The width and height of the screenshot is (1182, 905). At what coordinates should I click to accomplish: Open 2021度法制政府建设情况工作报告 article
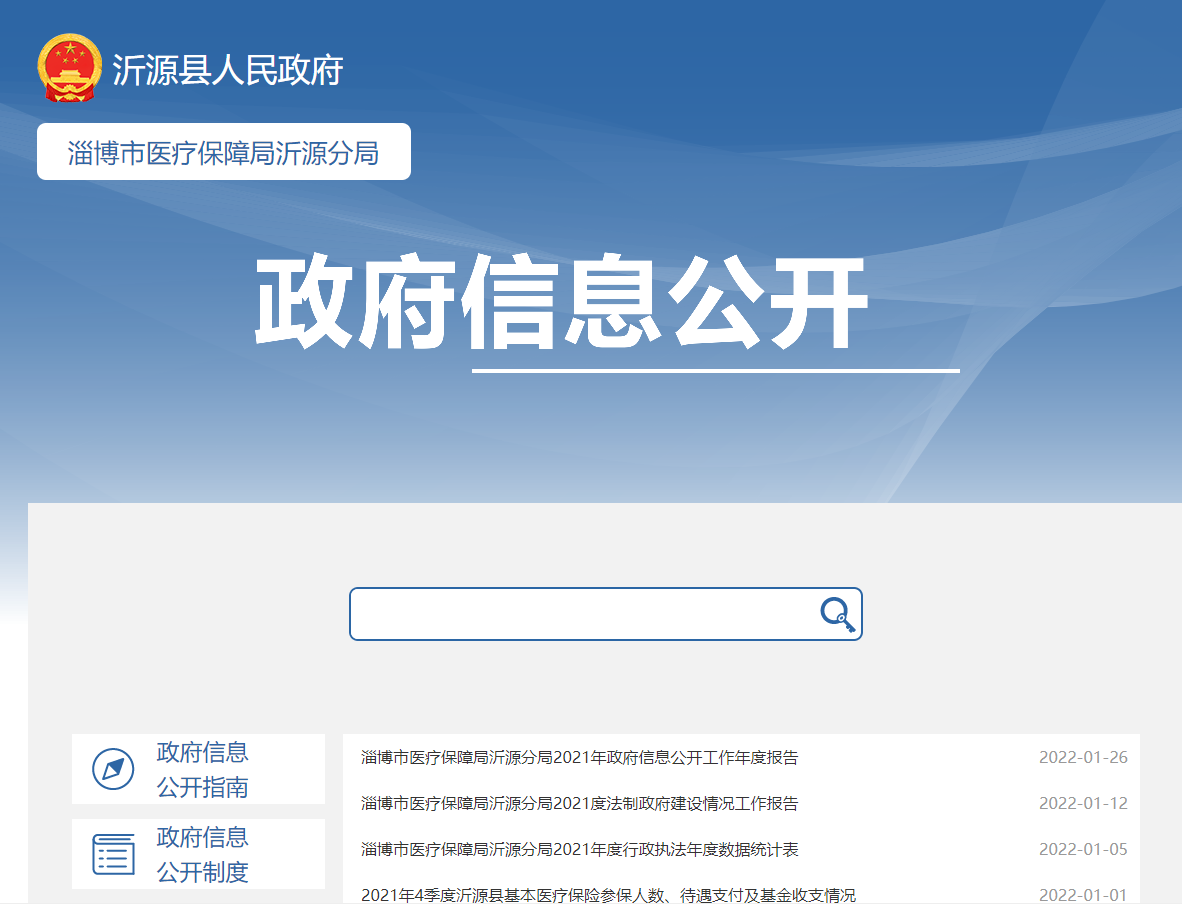click(x=579, y=803)
